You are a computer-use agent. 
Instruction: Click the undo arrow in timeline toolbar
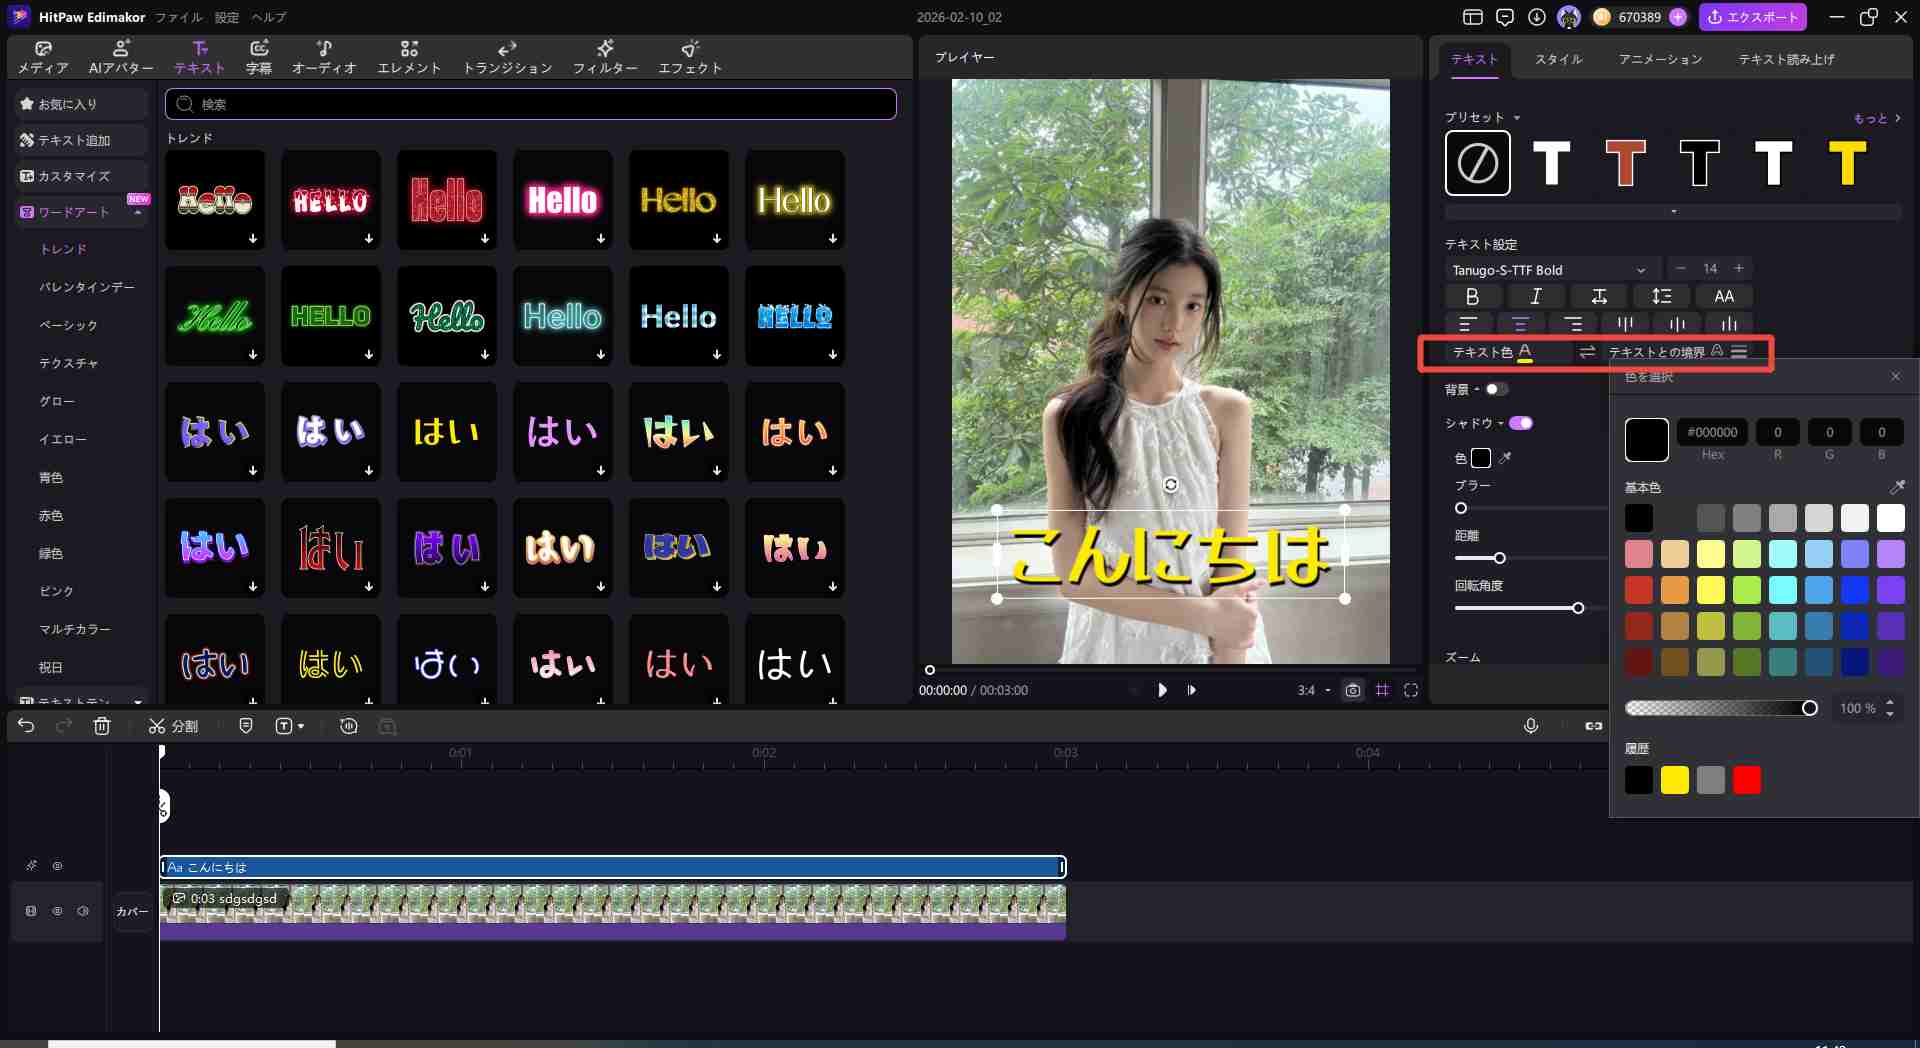(26, 726)
